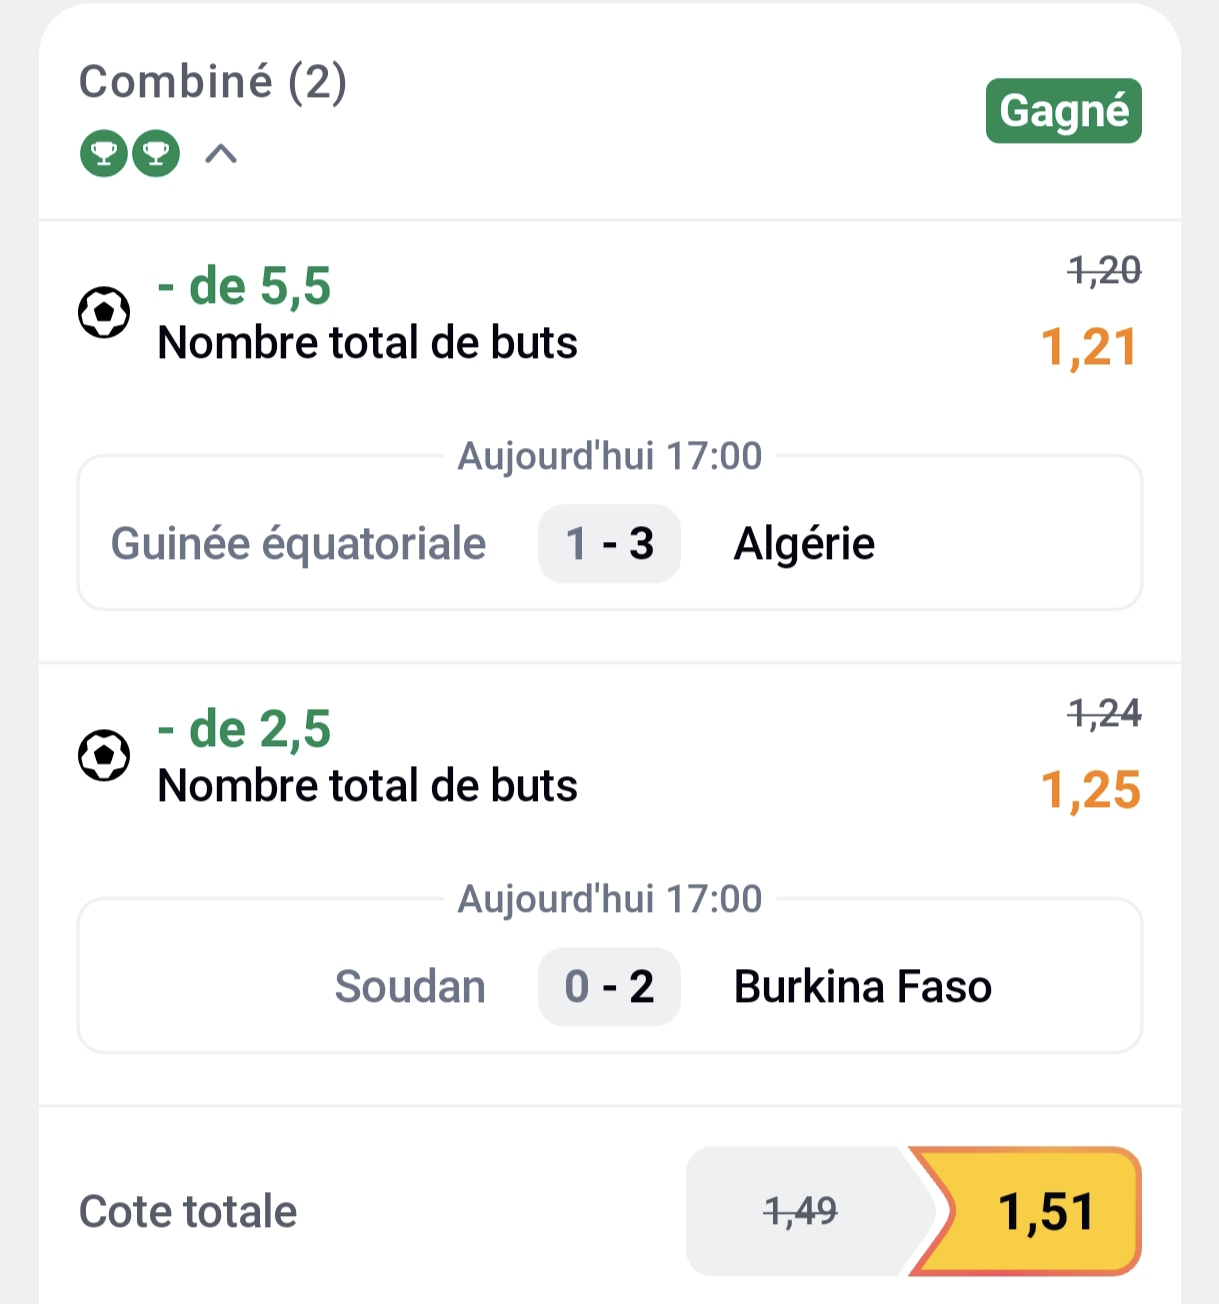Click the Cote totale label
Viewport: 1219px width, 1304px height.
pos(188,1212)
